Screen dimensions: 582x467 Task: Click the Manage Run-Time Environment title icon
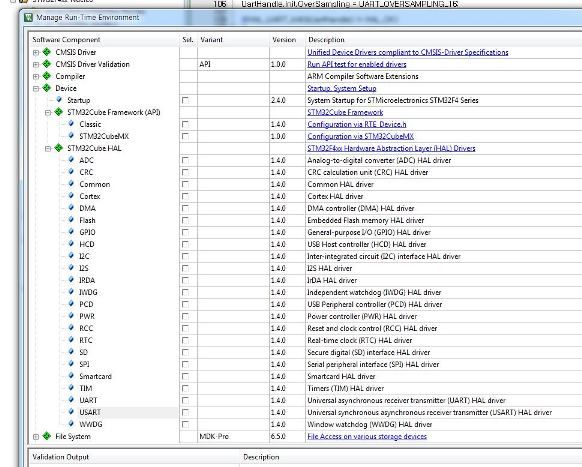coord(28,17)
